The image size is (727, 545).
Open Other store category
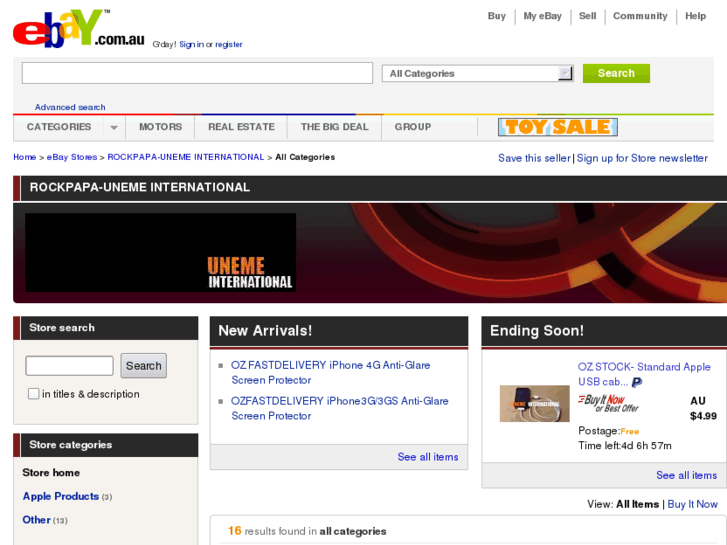[36, 520]
